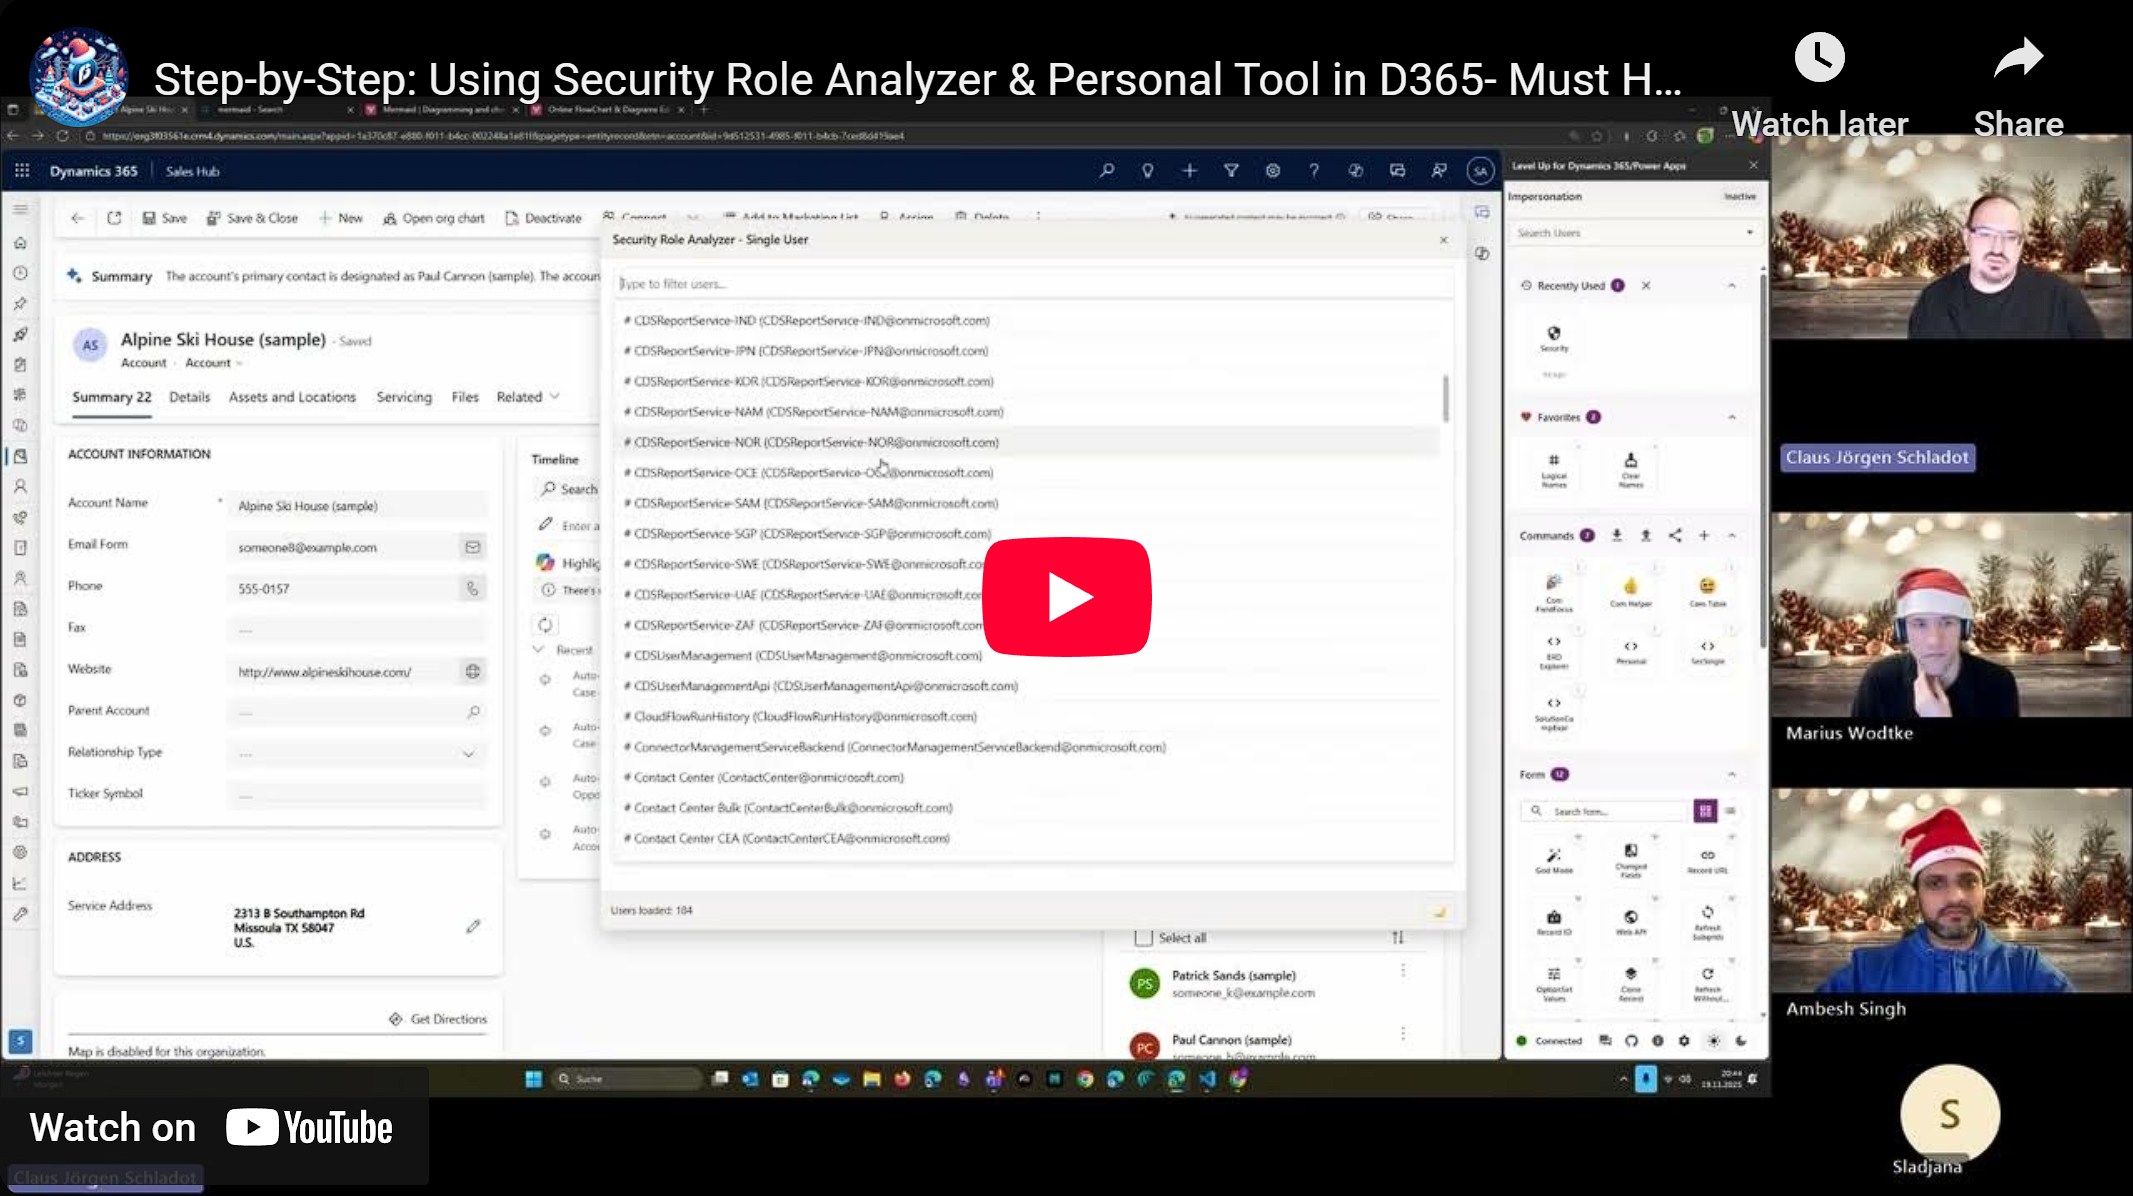Open the Related tab menu
Viewport: 2133px width, 1196px height.
[x=527, y=397]
